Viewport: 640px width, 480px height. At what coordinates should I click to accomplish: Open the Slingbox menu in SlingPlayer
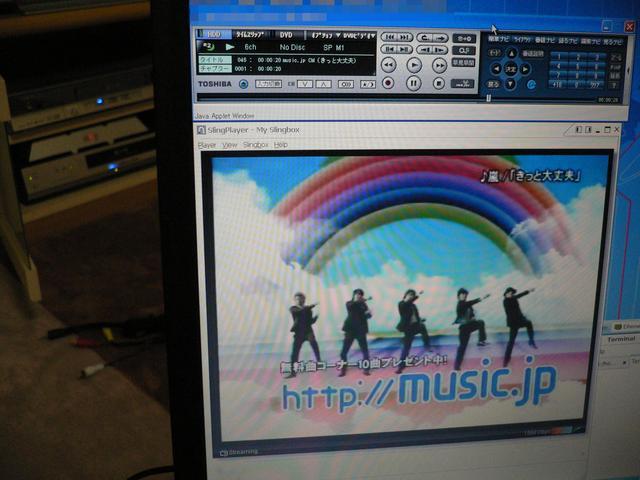click(256, 145)
